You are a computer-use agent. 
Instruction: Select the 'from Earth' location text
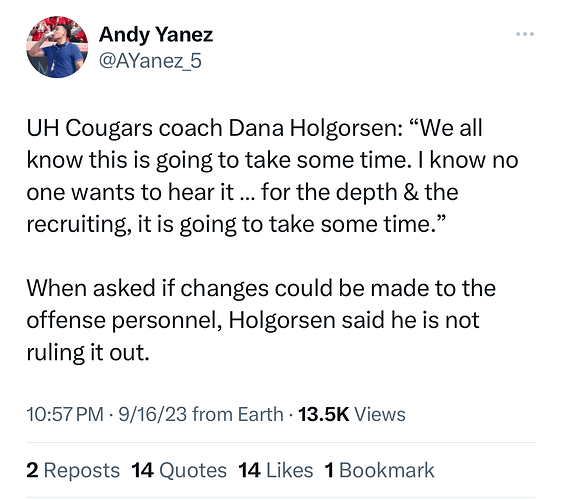[x=238, y=414]
